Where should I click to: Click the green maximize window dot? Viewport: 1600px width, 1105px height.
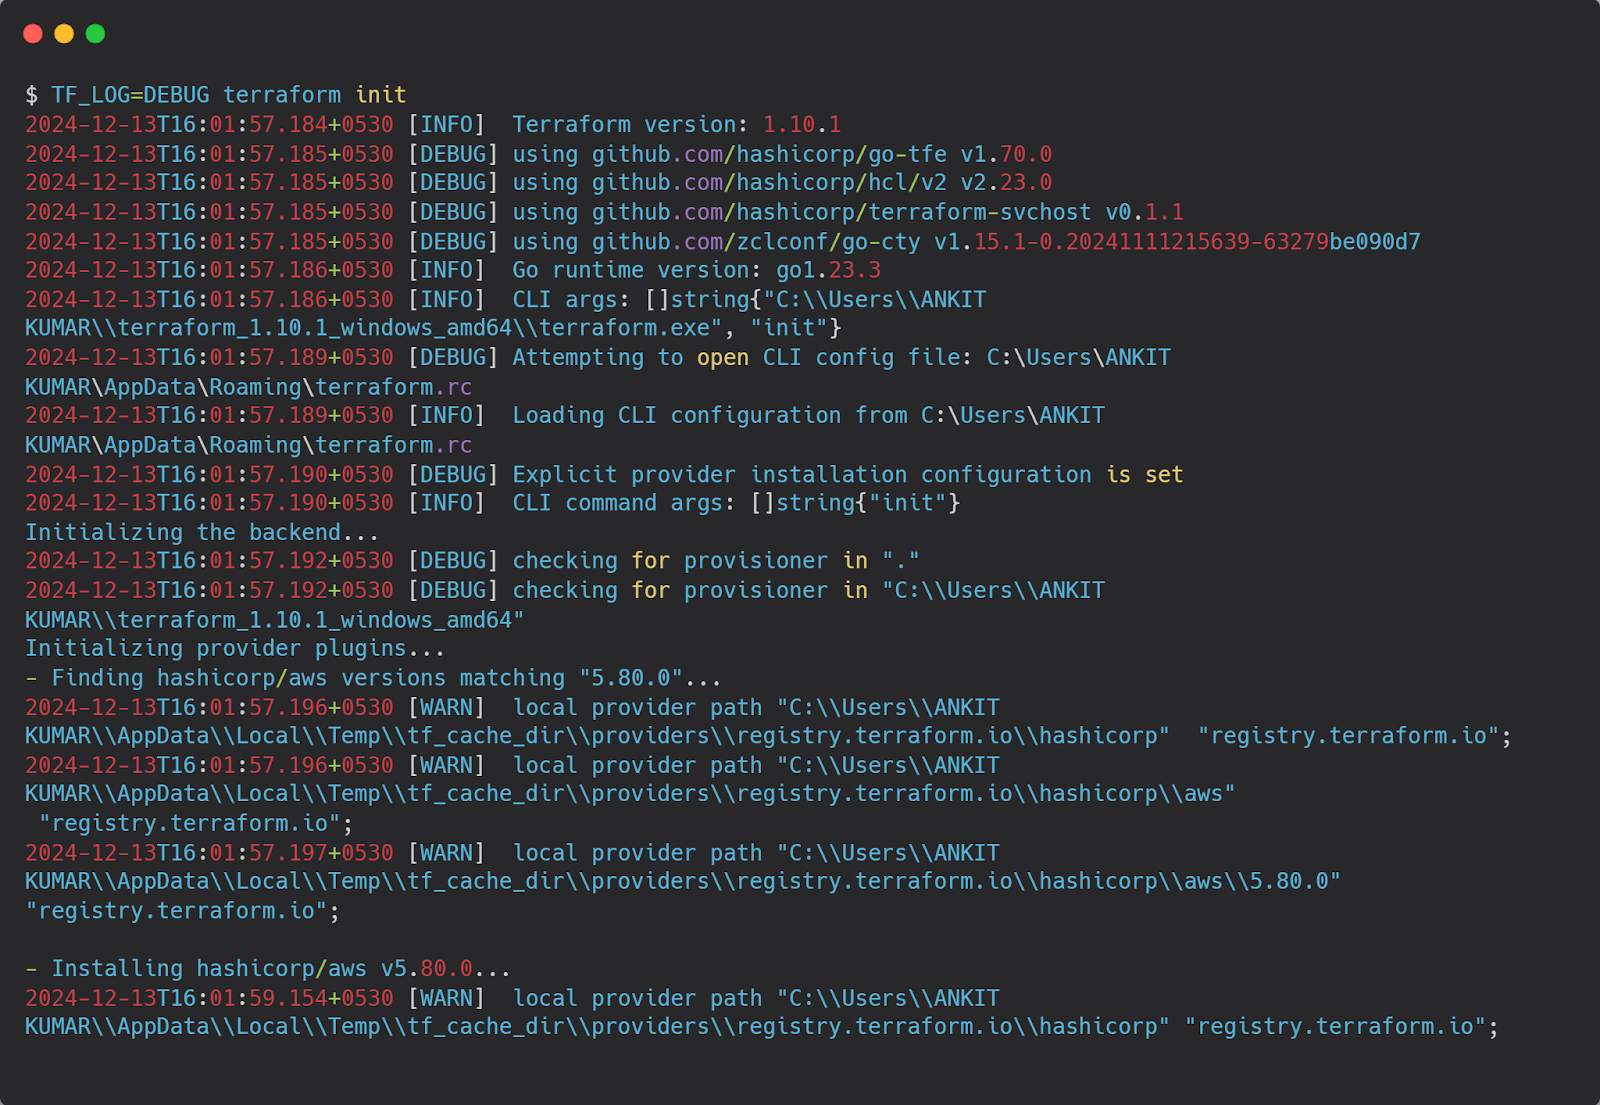click(95, 34)
